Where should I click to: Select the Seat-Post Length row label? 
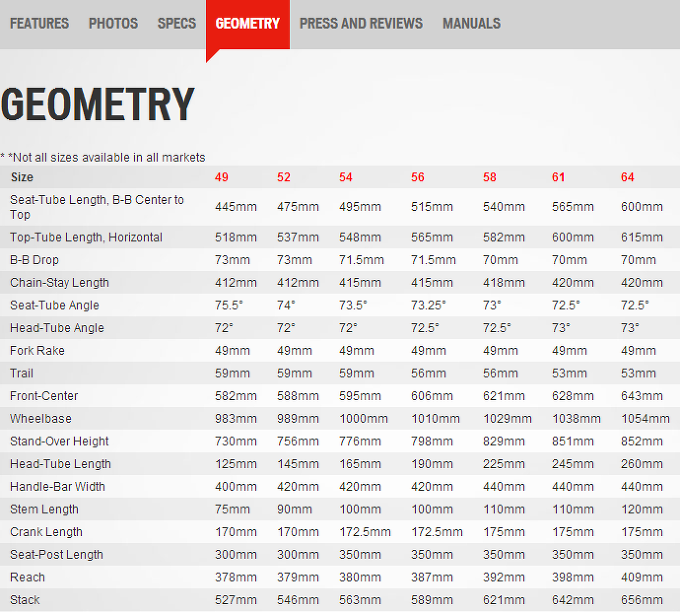56,555
